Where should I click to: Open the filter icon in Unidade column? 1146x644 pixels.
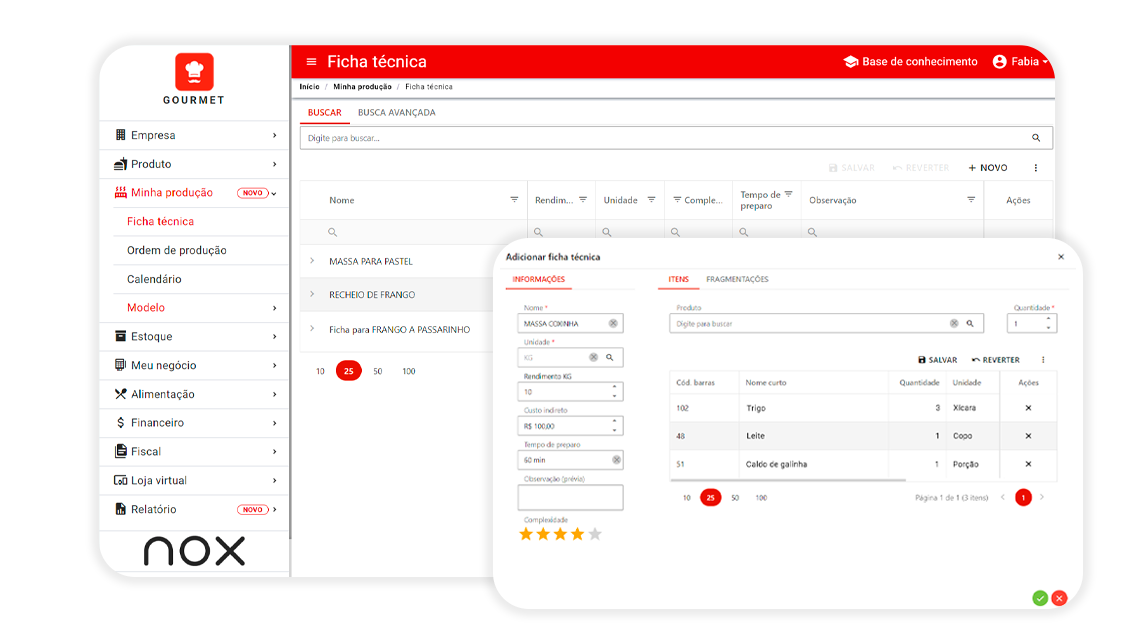[651, 200]
